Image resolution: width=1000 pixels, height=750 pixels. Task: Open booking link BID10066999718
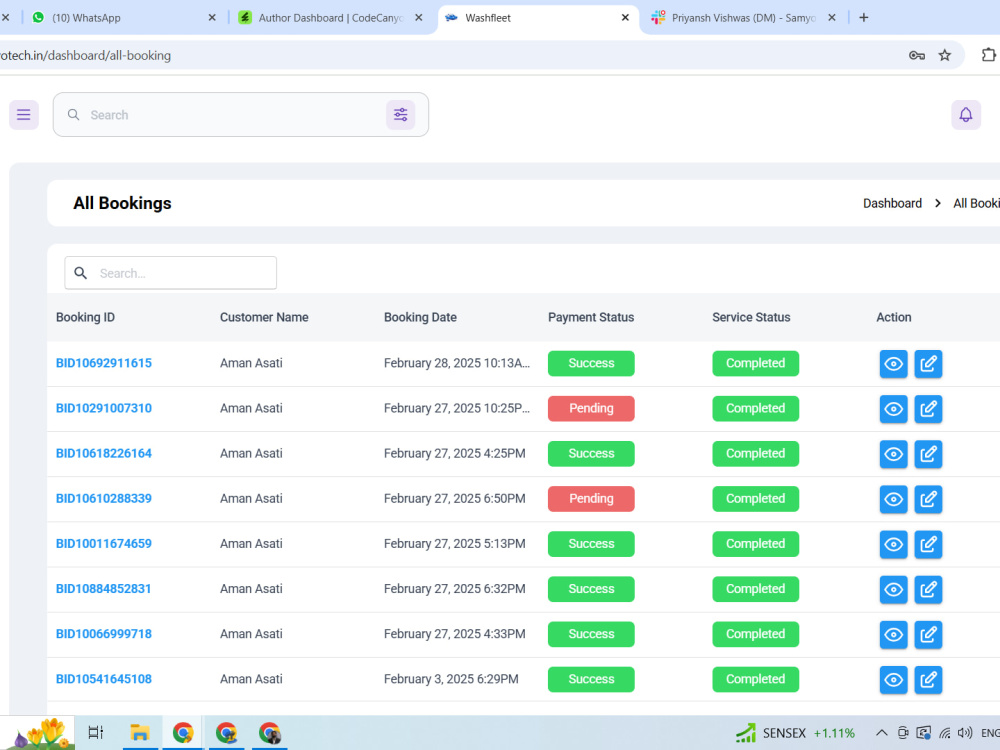point(104,634)
